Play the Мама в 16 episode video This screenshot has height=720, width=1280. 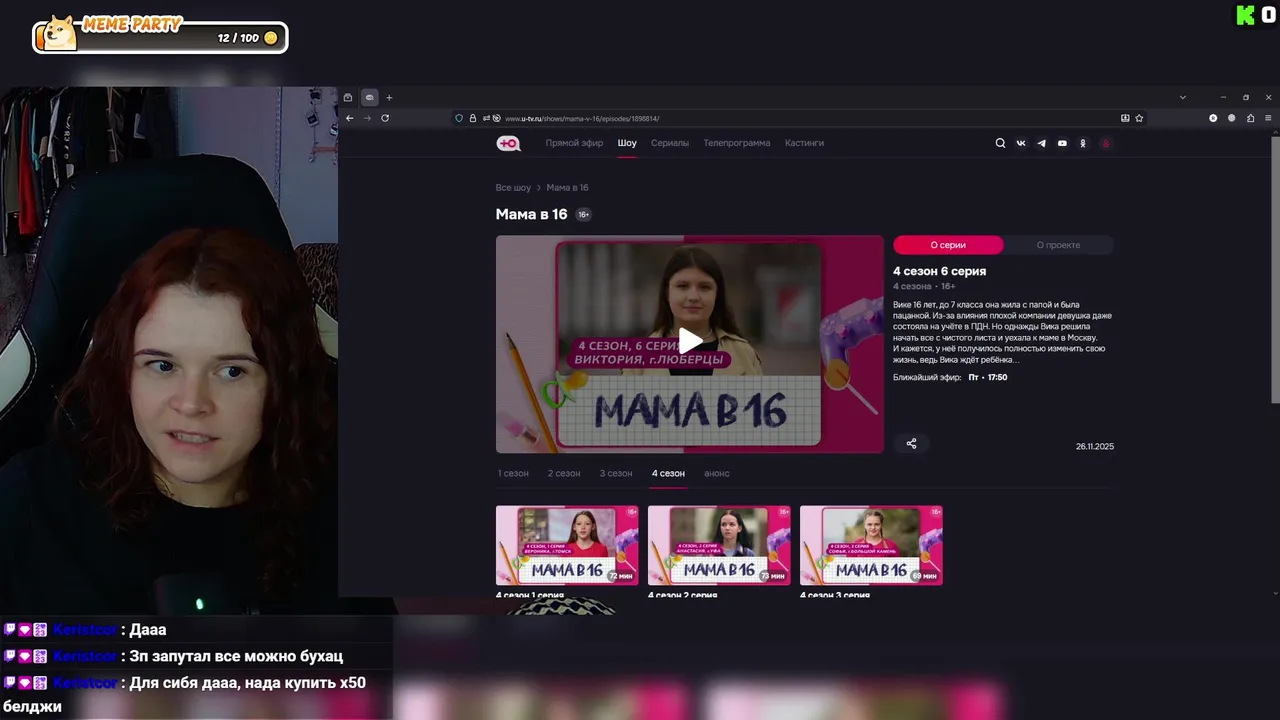tap(690, 341)
